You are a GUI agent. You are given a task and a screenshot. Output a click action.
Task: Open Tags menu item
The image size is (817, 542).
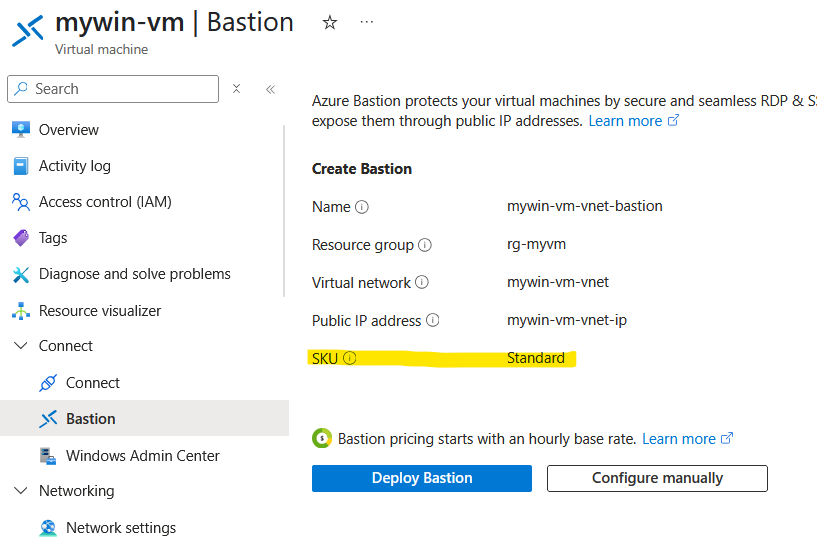(x=53, y=238)
